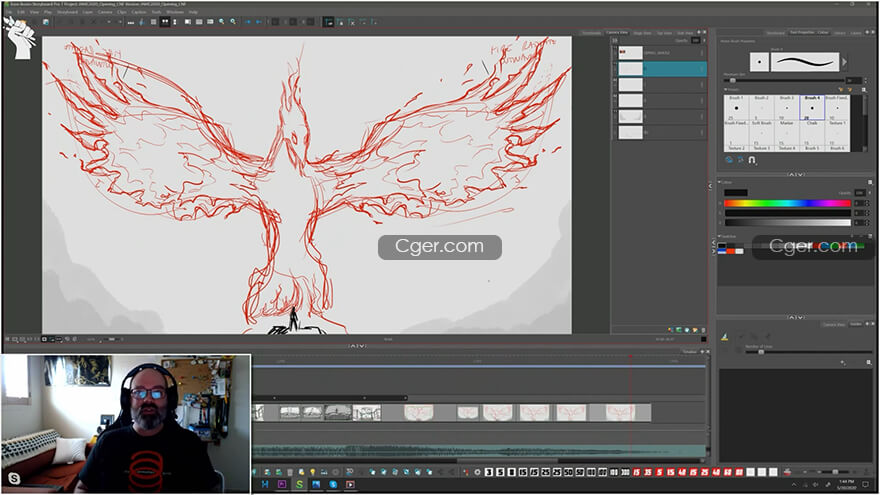Select the Marker brush preset
This screenshot has width=880, height=495.
pyautogui.click(x=786, y=132)
